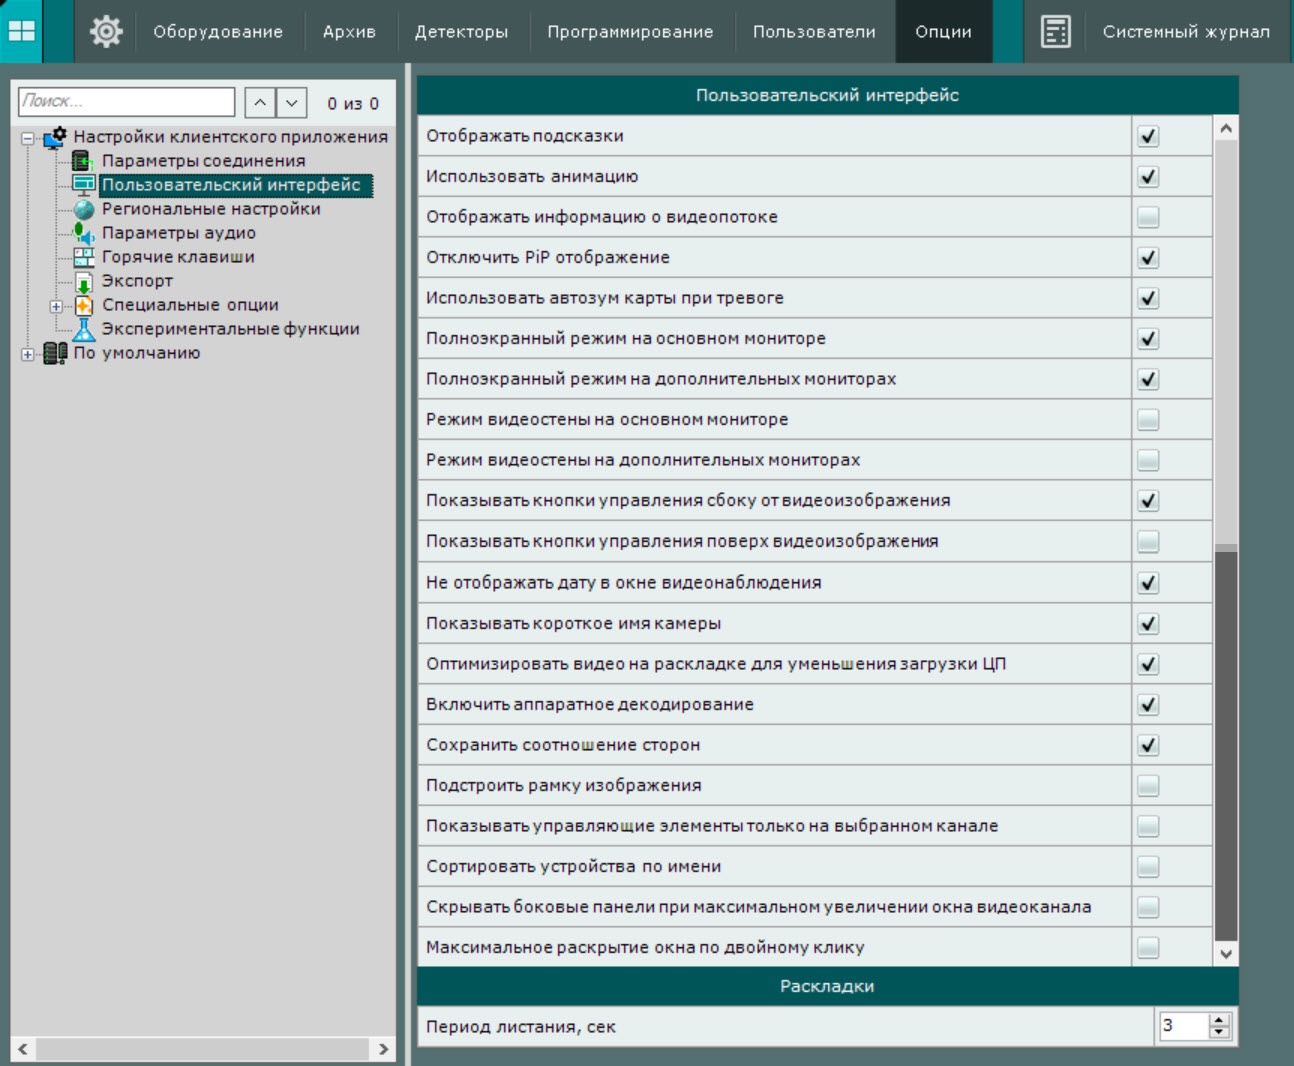This screenshot has width=1294, height=1066.
Task: Go to next search result arrow
Action: 291,102
